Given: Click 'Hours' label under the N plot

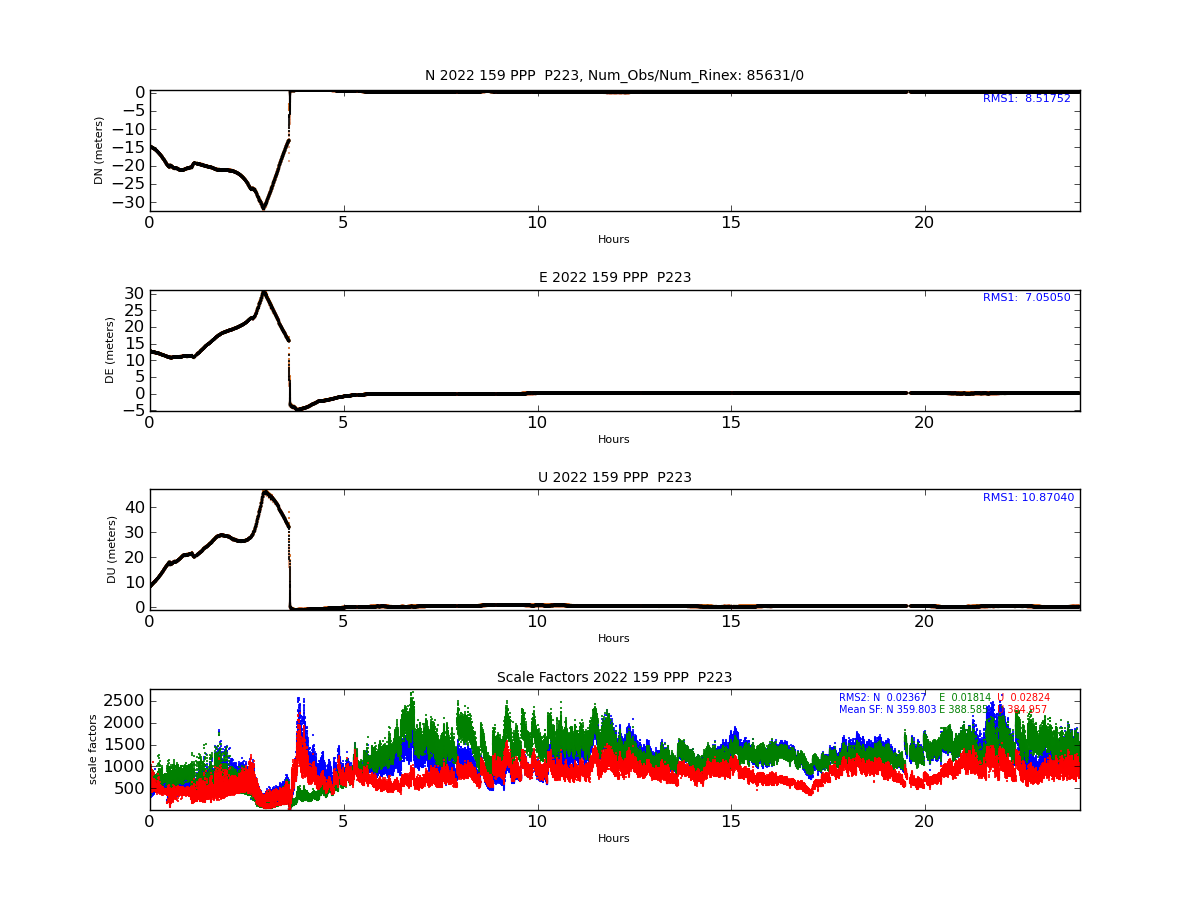Looking at the screenshot, I should pyautogui.click(x=614, y=240).
